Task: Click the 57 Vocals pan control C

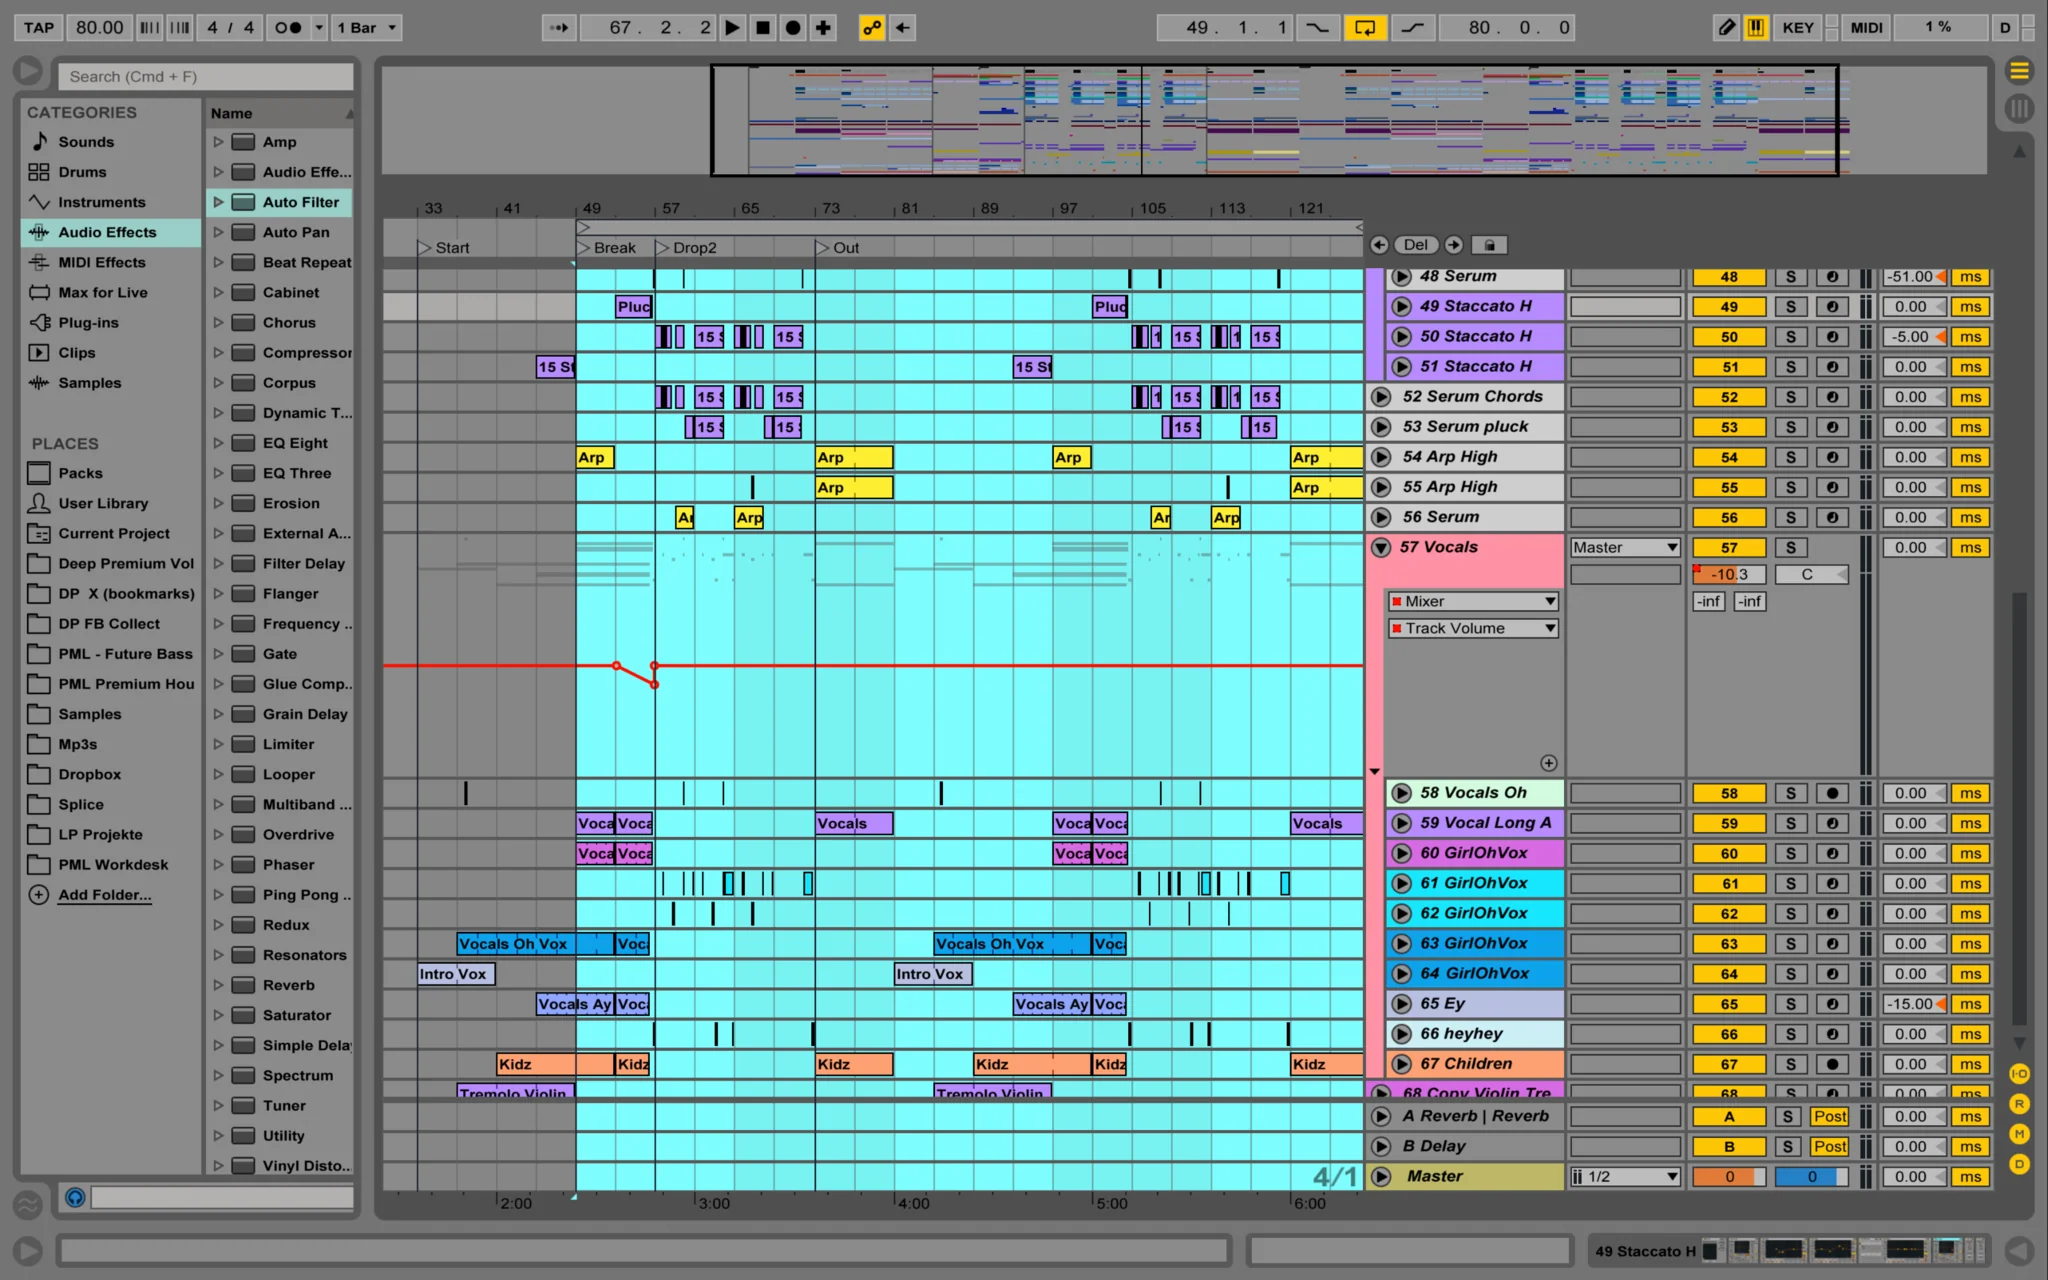Action: pos(1811,575)
